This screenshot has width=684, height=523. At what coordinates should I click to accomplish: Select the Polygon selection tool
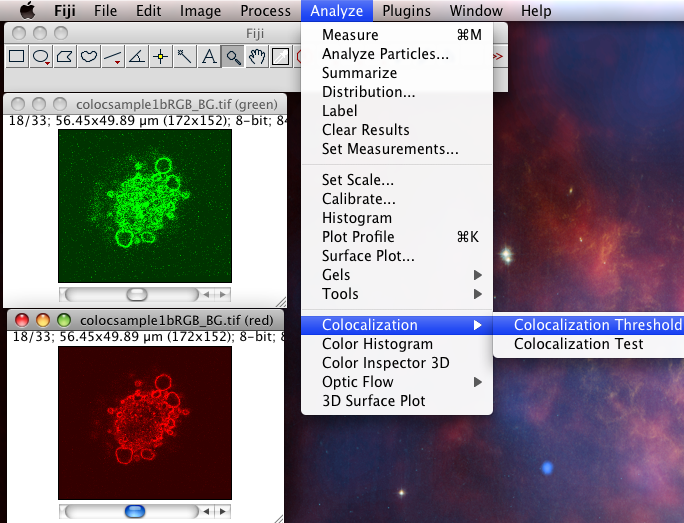pos(65,57)
